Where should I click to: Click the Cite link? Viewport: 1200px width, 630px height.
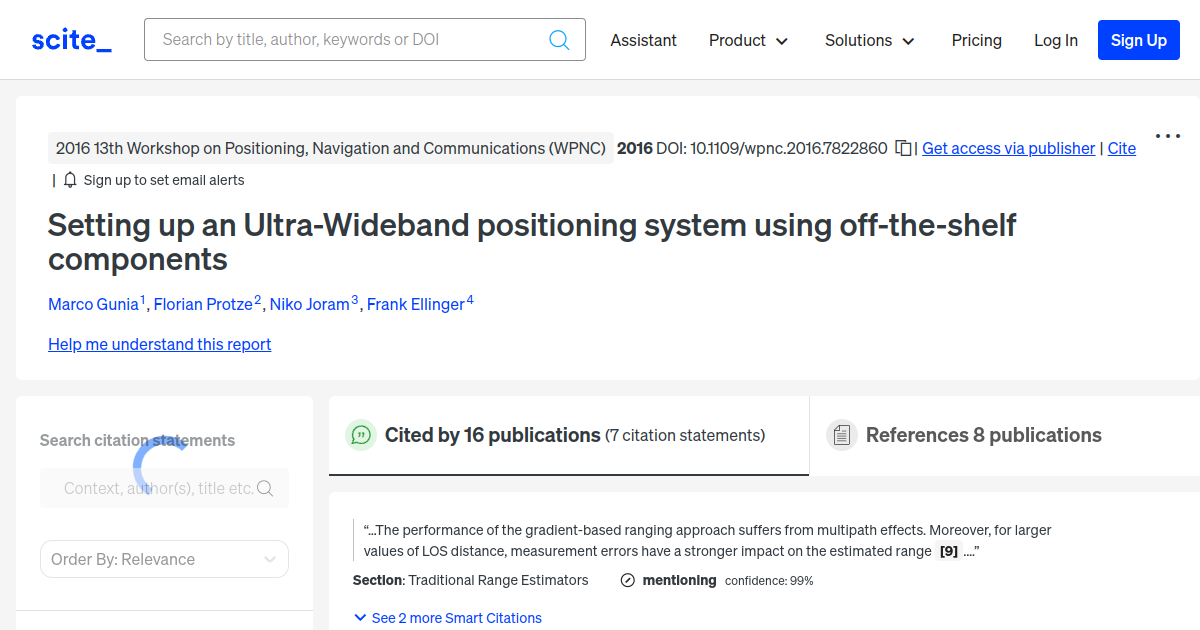pyautogui.click(x=1121, y=148)
